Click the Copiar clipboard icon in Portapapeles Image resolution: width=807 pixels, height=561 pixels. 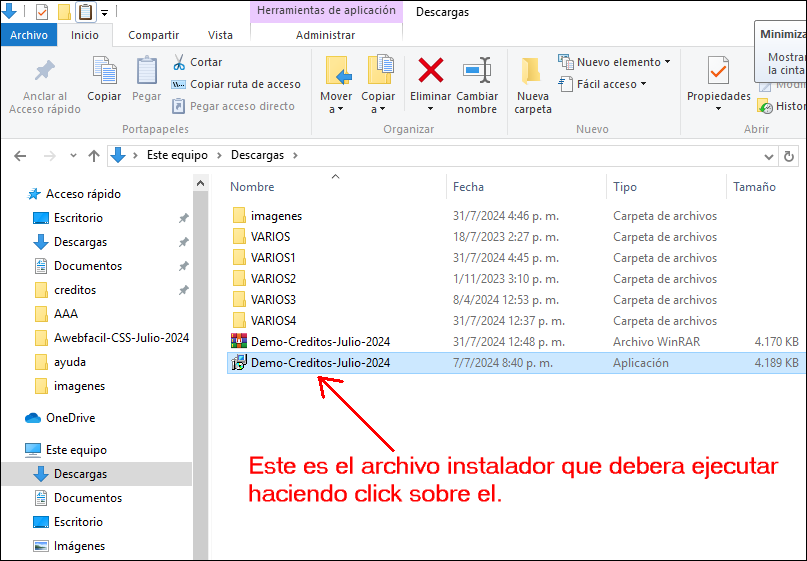tap(104, 72)
